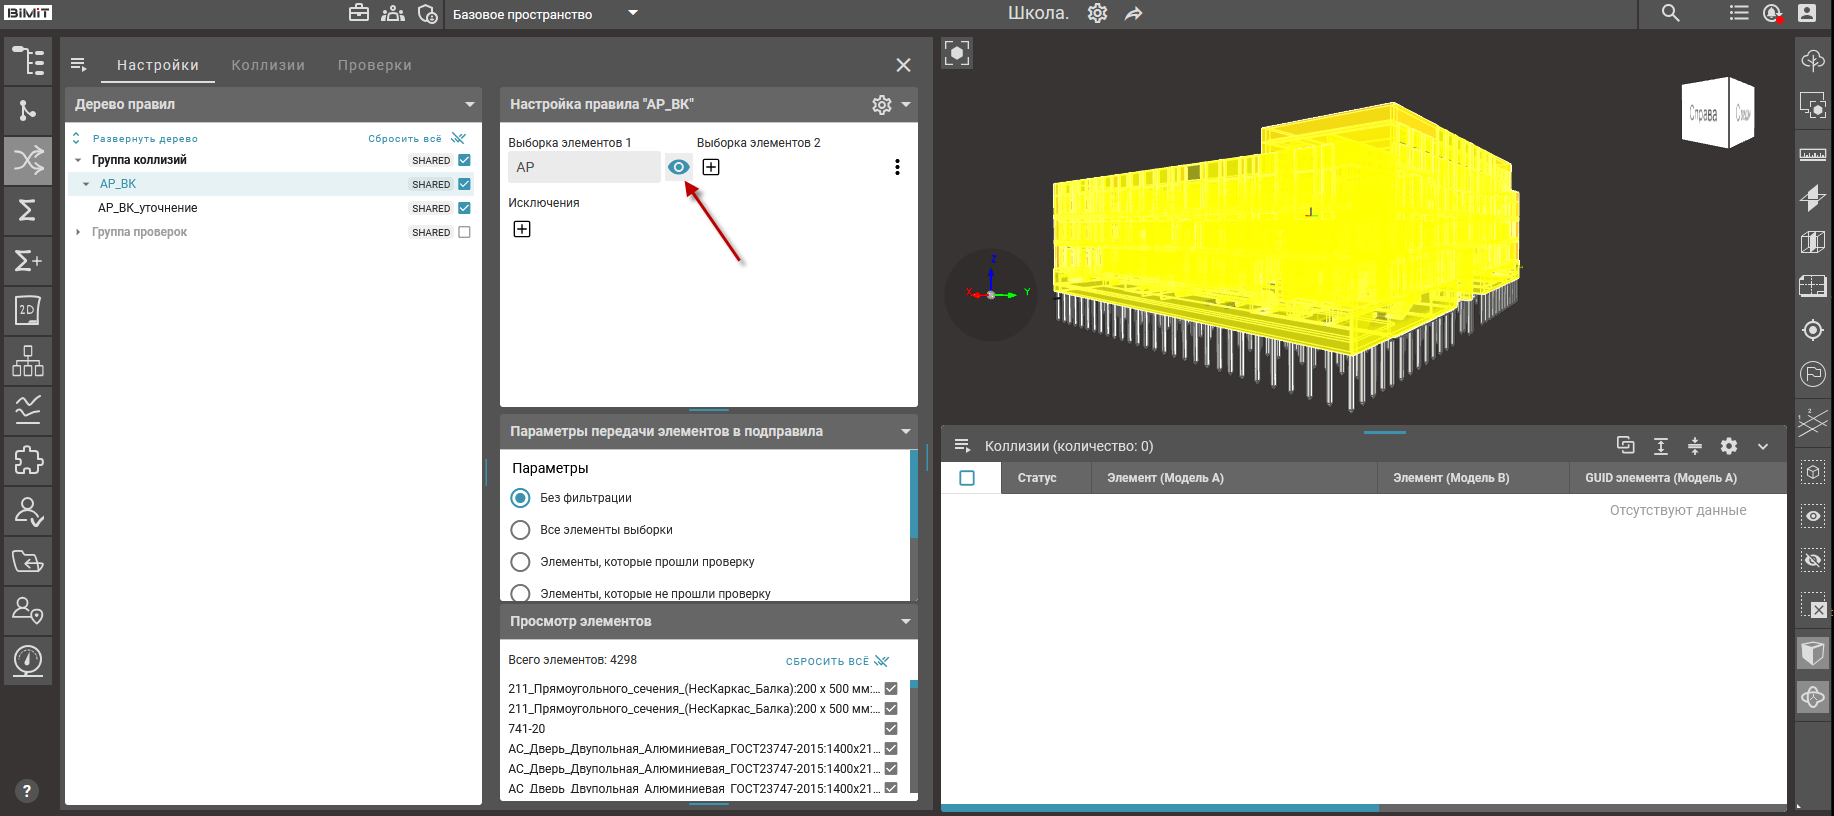Open the Базовое пространство dropdown
Image resolution: width=1834 pixels, height=816 pixels.
tap(632, 14)
